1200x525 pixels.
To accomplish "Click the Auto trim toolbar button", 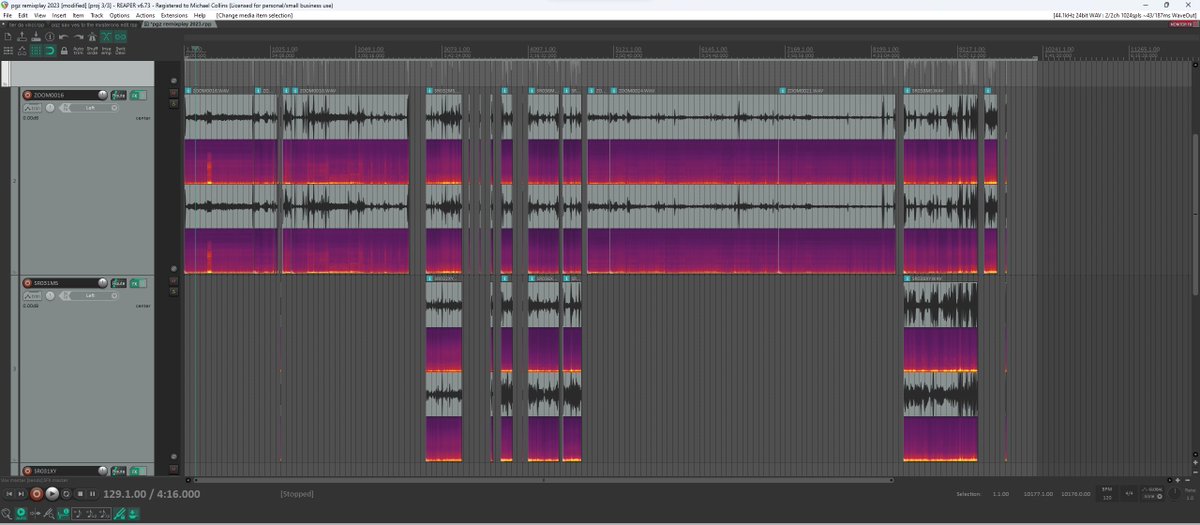I will click(78, 51).
